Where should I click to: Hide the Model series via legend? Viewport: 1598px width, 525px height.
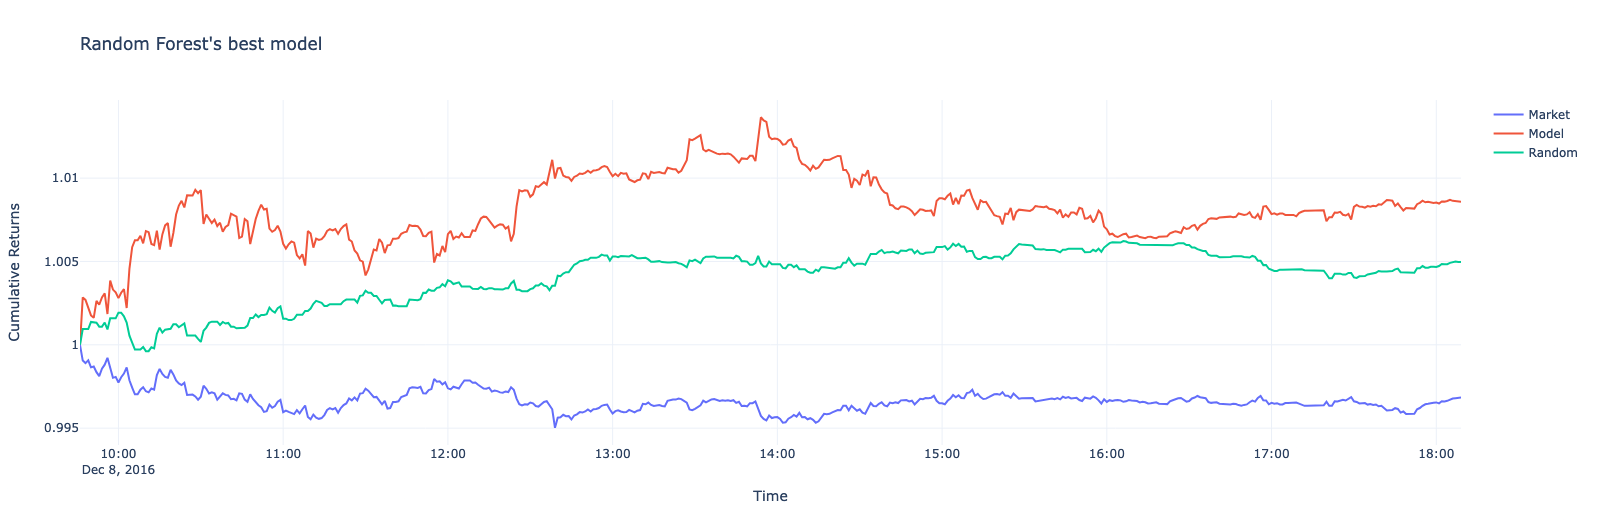[x=1545, y=134]
